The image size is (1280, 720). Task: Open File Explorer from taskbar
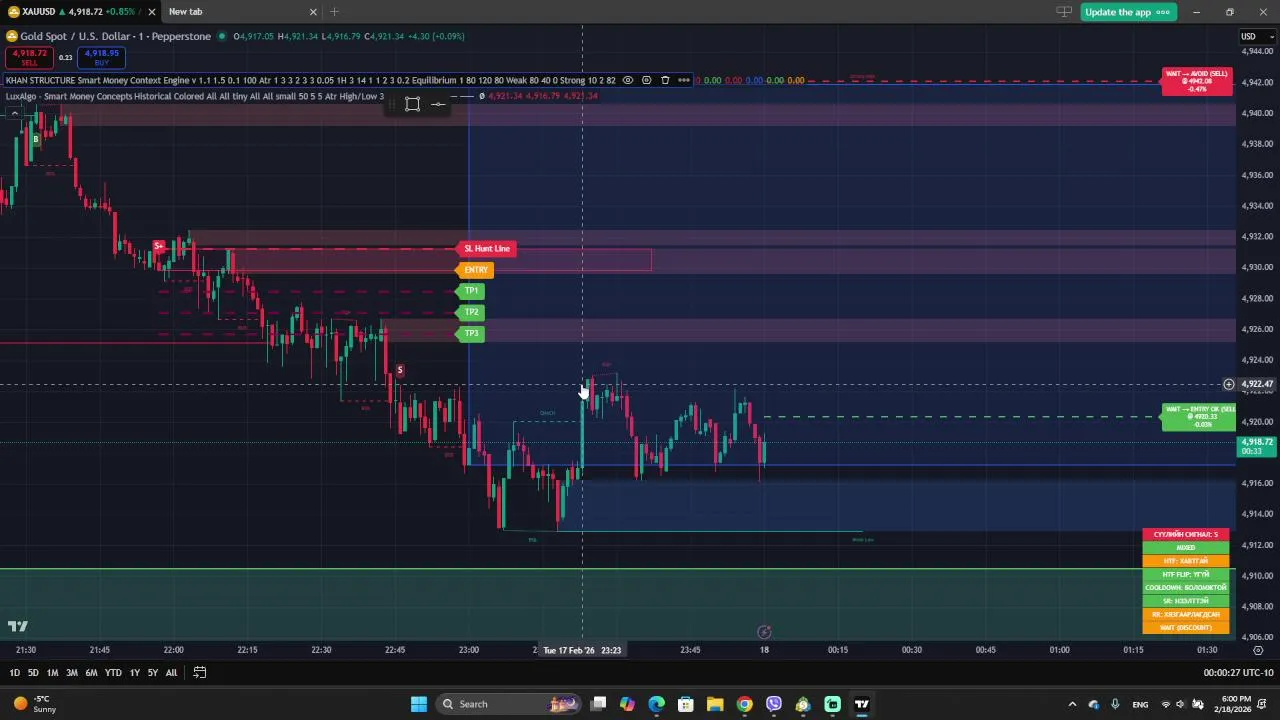tap(715, 704)
